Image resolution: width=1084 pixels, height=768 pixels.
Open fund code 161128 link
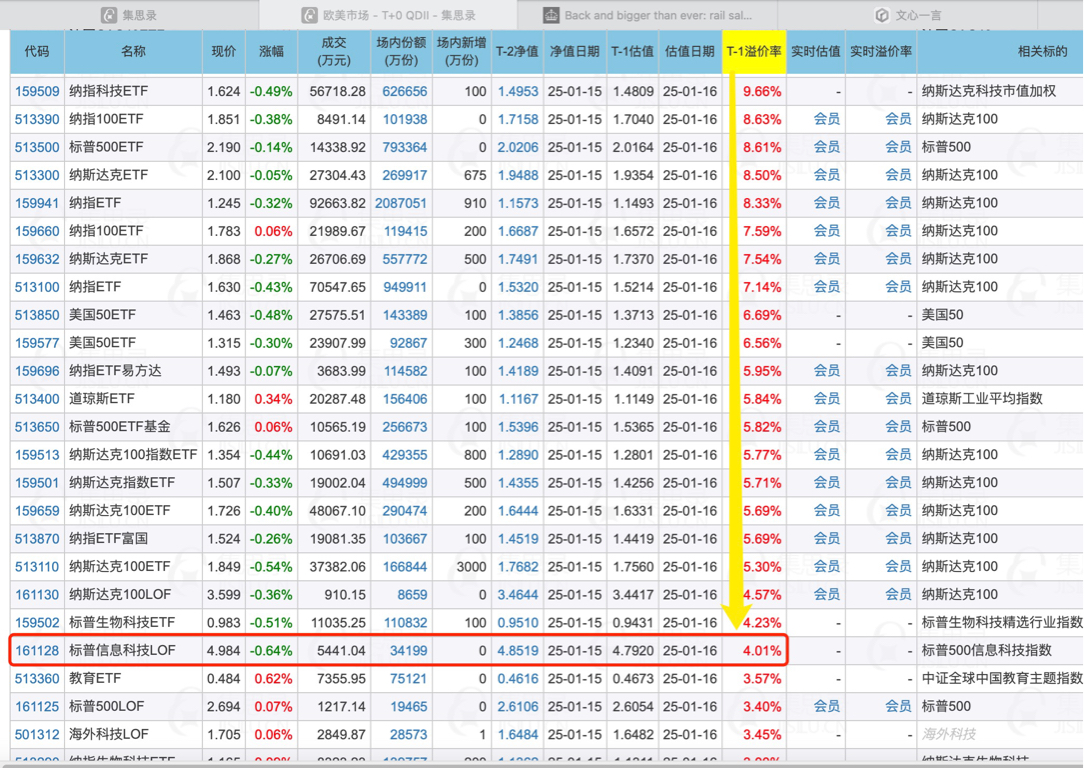coord(37,650)
